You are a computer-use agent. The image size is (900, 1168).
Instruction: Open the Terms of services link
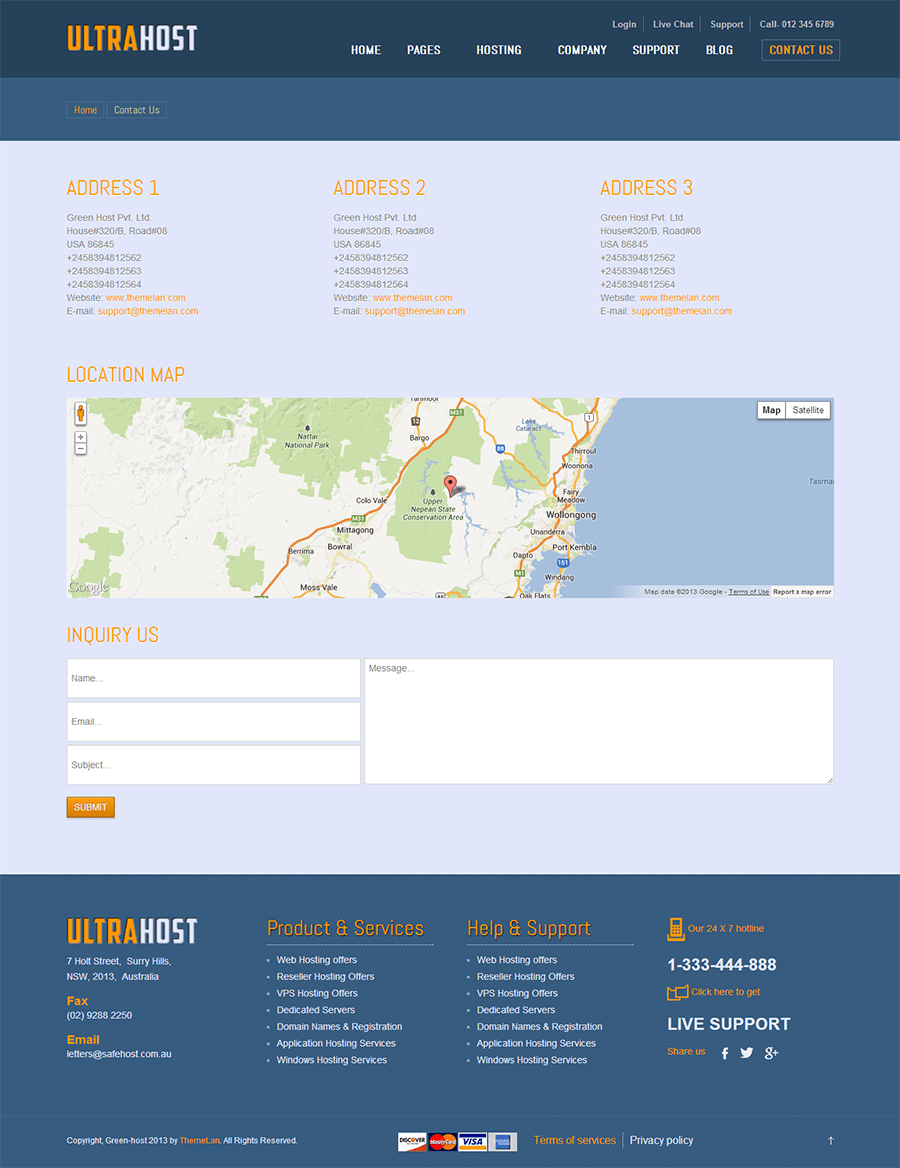(574, 1140)
